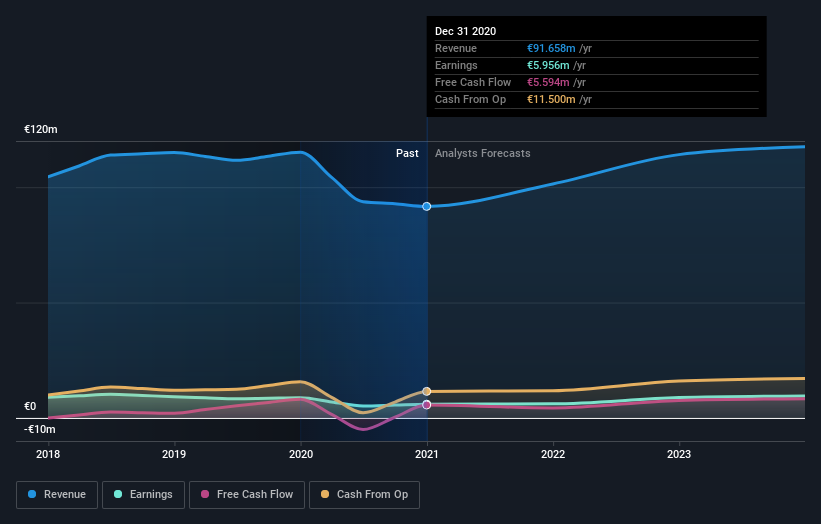Click the 2023 x-axis label
The image size is (821, 524).
679,454
